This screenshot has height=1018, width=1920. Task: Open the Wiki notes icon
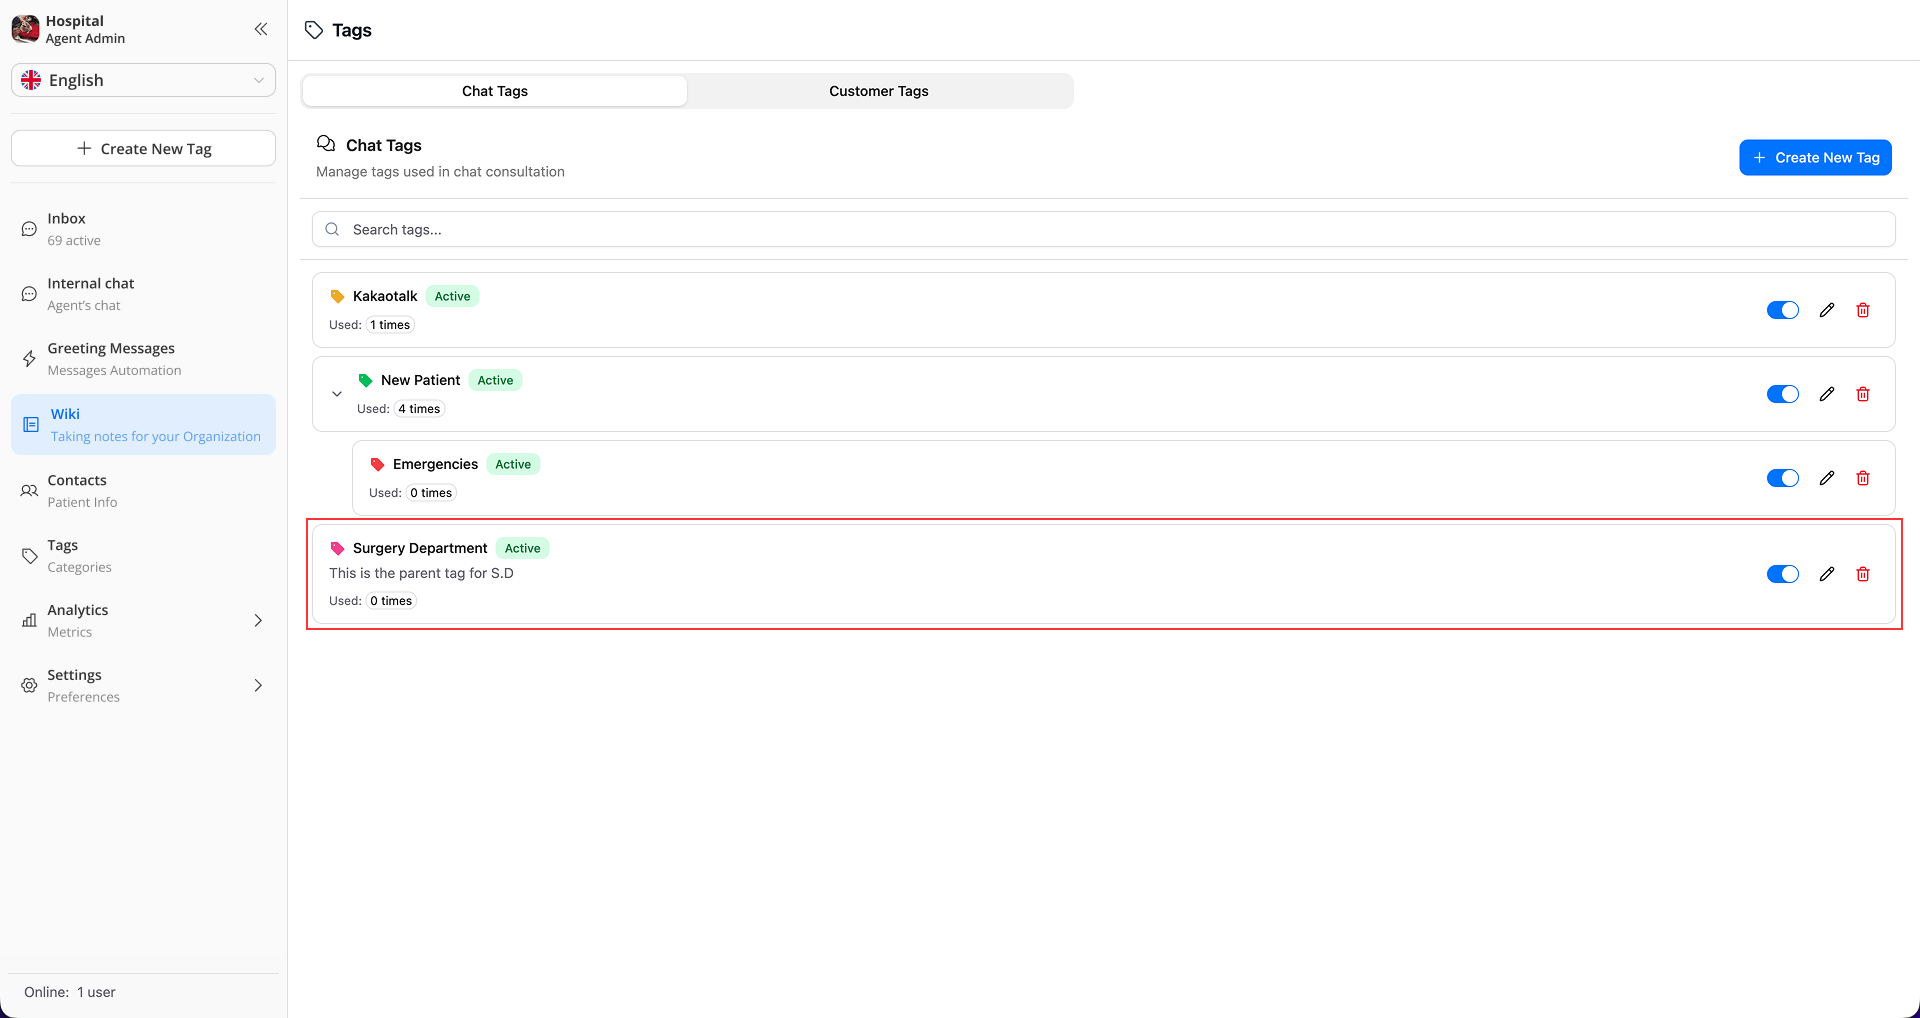pos(28,423)
